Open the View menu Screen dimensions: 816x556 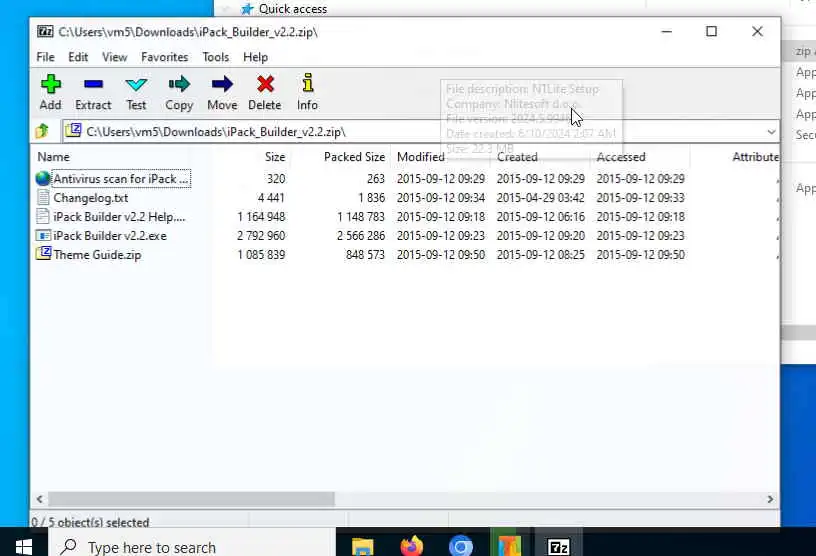pos(114,57)
